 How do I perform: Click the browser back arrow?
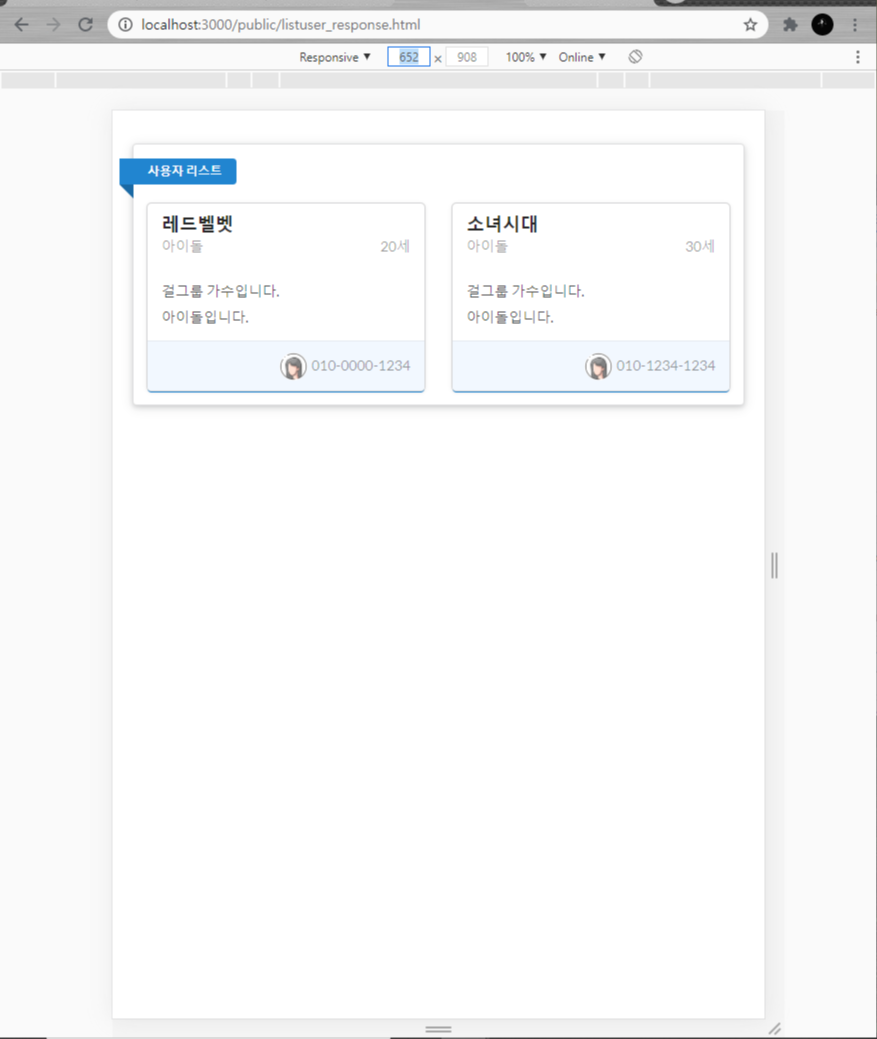coord(21,25)
